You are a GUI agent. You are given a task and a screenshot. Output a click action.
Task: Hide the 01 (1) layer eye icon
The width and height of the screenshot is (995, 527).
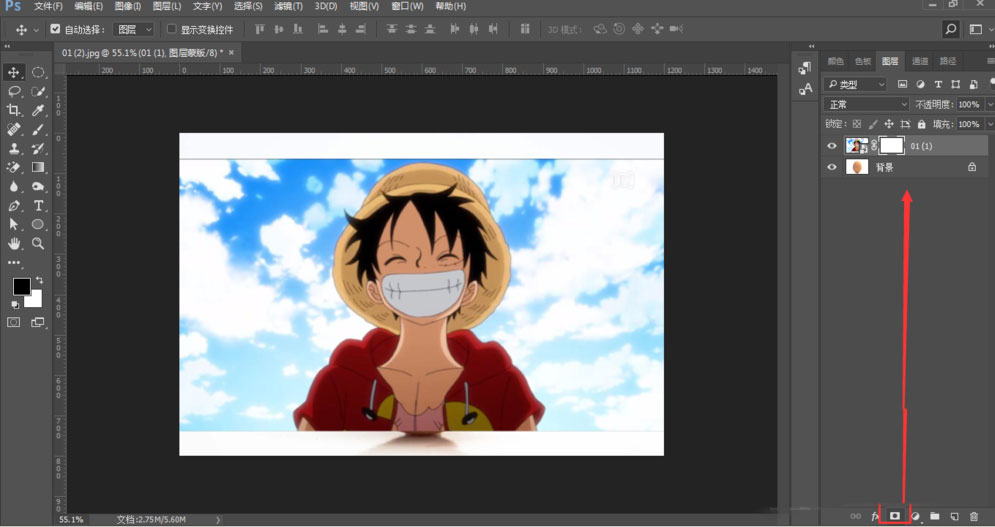832,146
